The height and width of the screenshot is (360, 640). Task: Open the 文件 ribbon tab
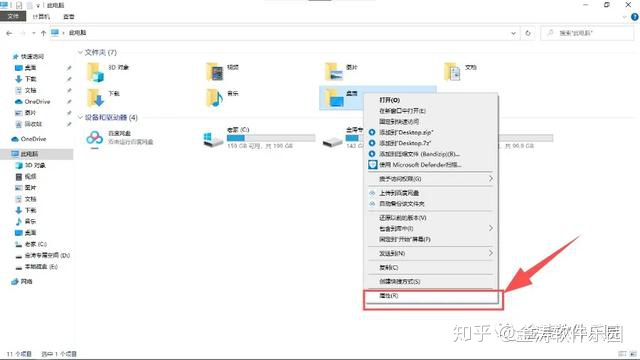pyautogui.click(x=13, y=16)
